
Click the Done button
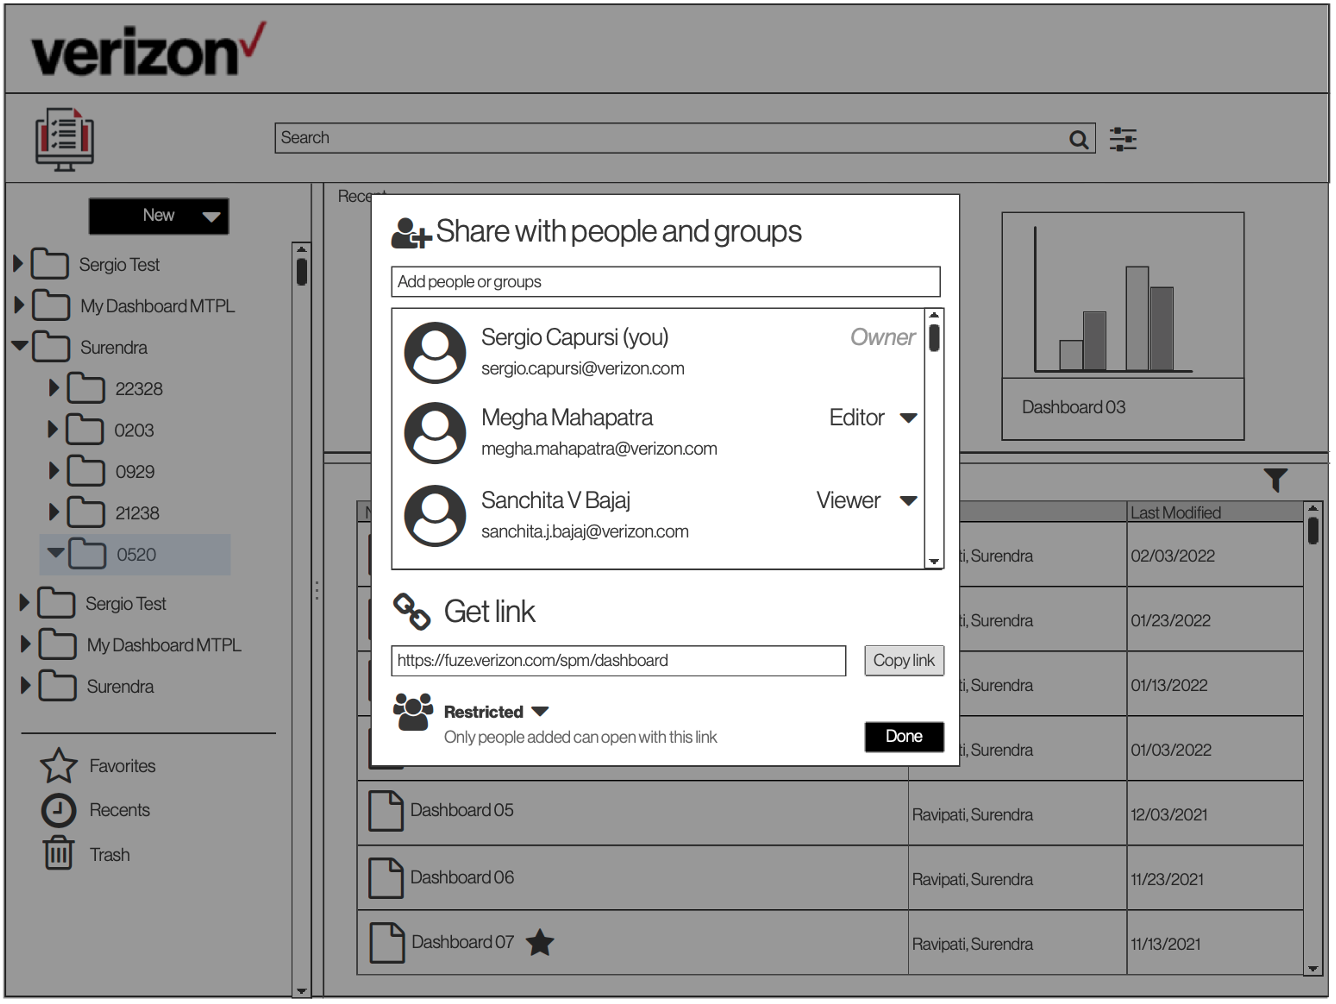[x=903, y=737]
